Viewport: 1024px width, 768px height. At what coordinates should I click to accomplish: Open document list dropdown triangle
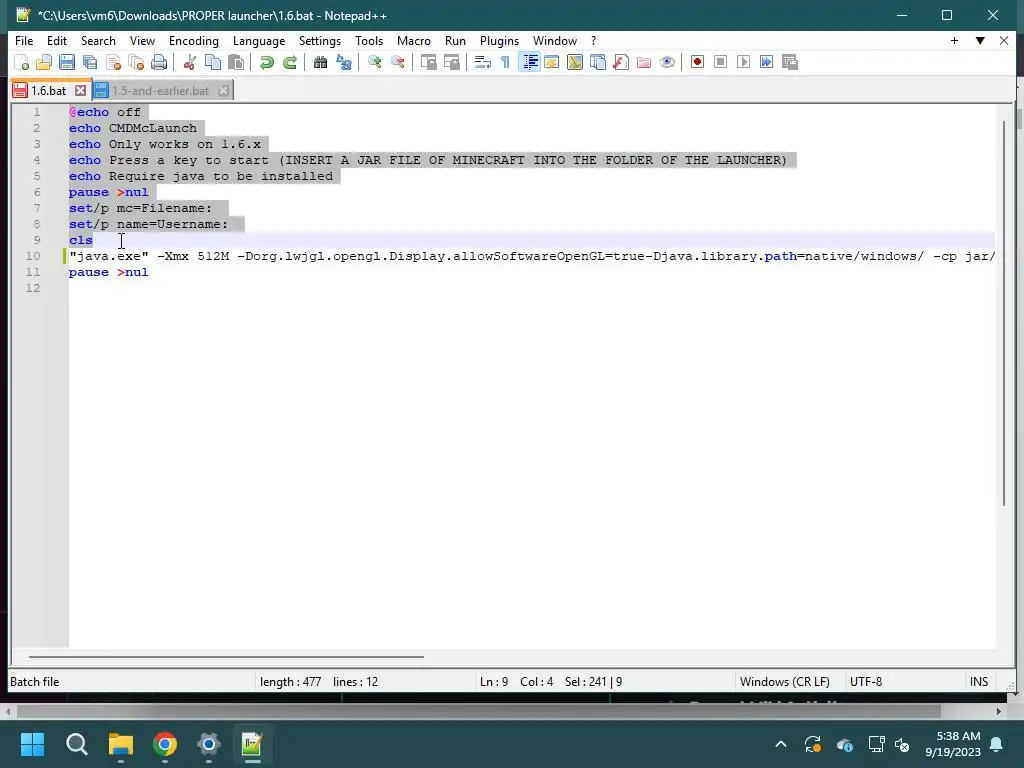click(980, 40)
